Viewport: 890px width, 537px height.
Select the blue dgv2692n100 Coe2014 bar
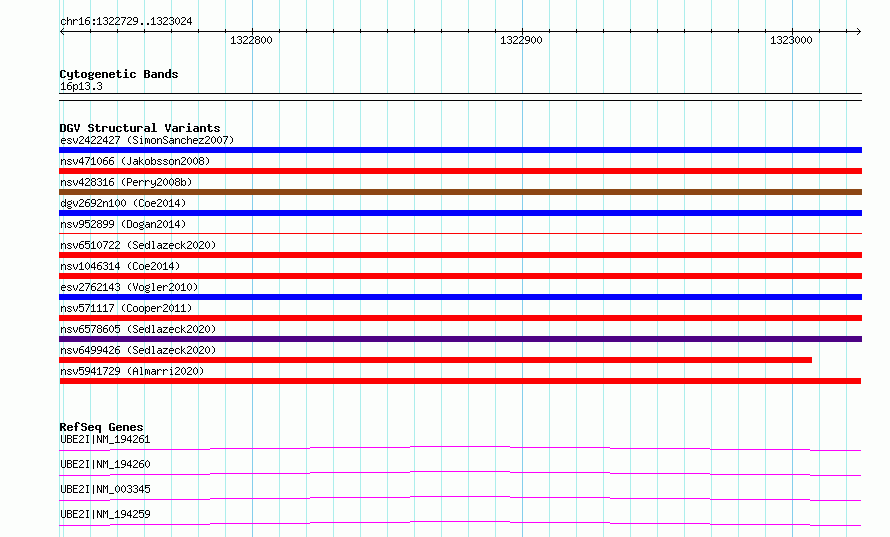460,213
